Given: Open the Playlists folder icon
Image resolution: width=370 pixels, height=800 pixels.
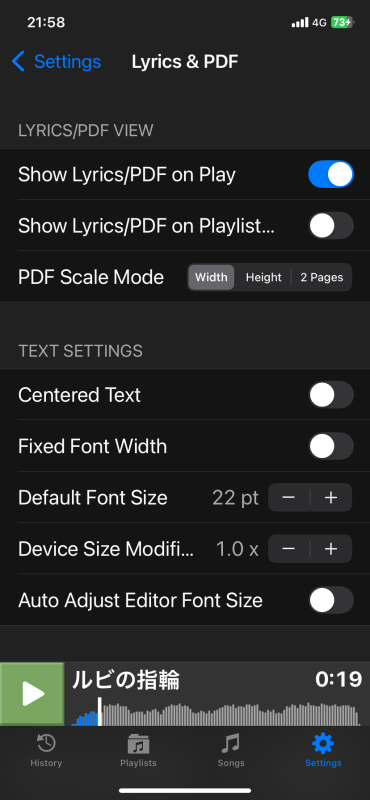Looking at the screenshot, I should coord(138,745).
